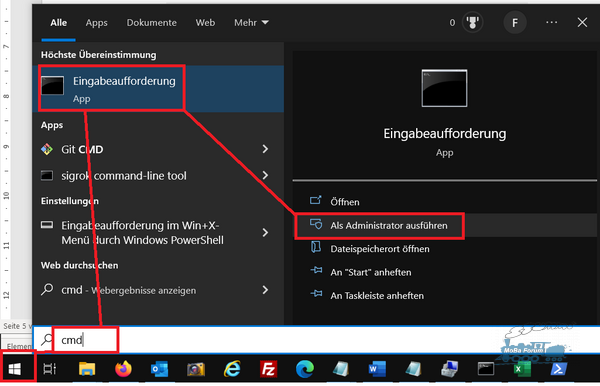
Task: Open Firefox from the taskbar
Action: pos(123,369)
